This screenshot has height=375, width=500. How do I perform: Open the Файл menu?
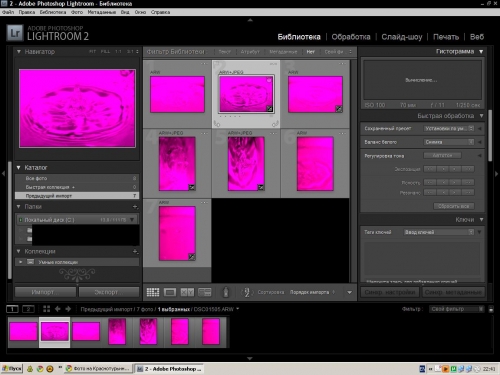[8, 12]
